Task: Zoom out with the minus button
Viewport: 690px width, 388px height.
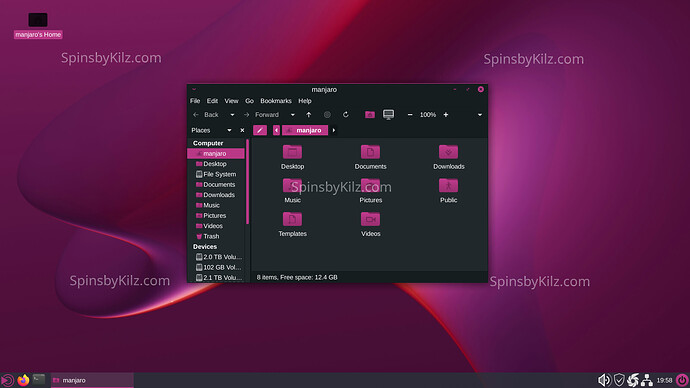Action: click(410, 115)
